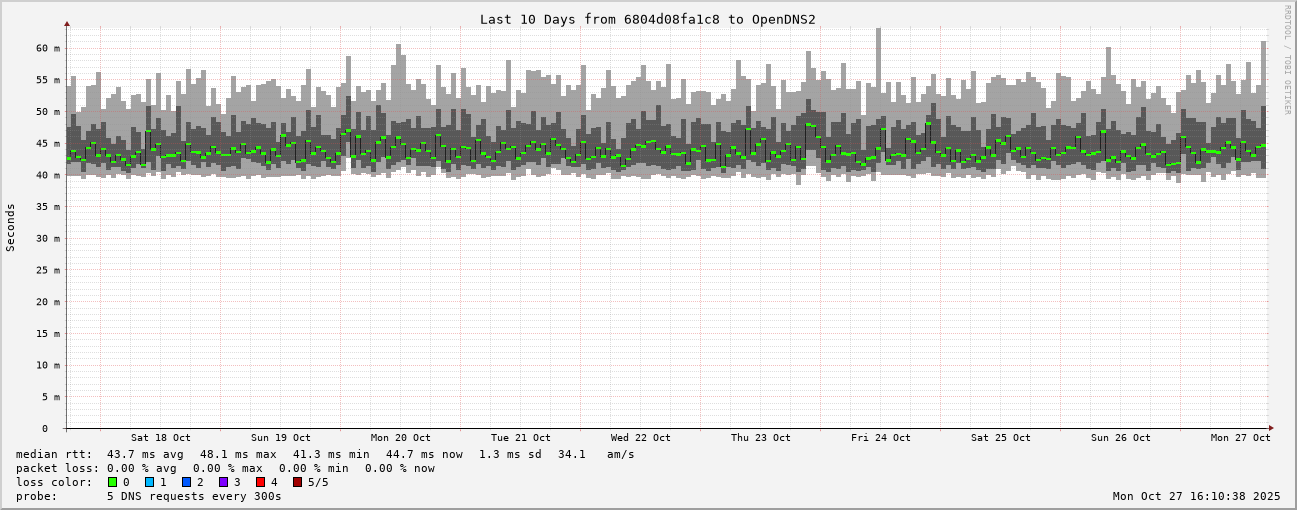The height and width of the screenshot is (510, 1297).
Task: Click the RRDTOOL / TOBI OETIKER watermark
Action: click(1287, 59)
